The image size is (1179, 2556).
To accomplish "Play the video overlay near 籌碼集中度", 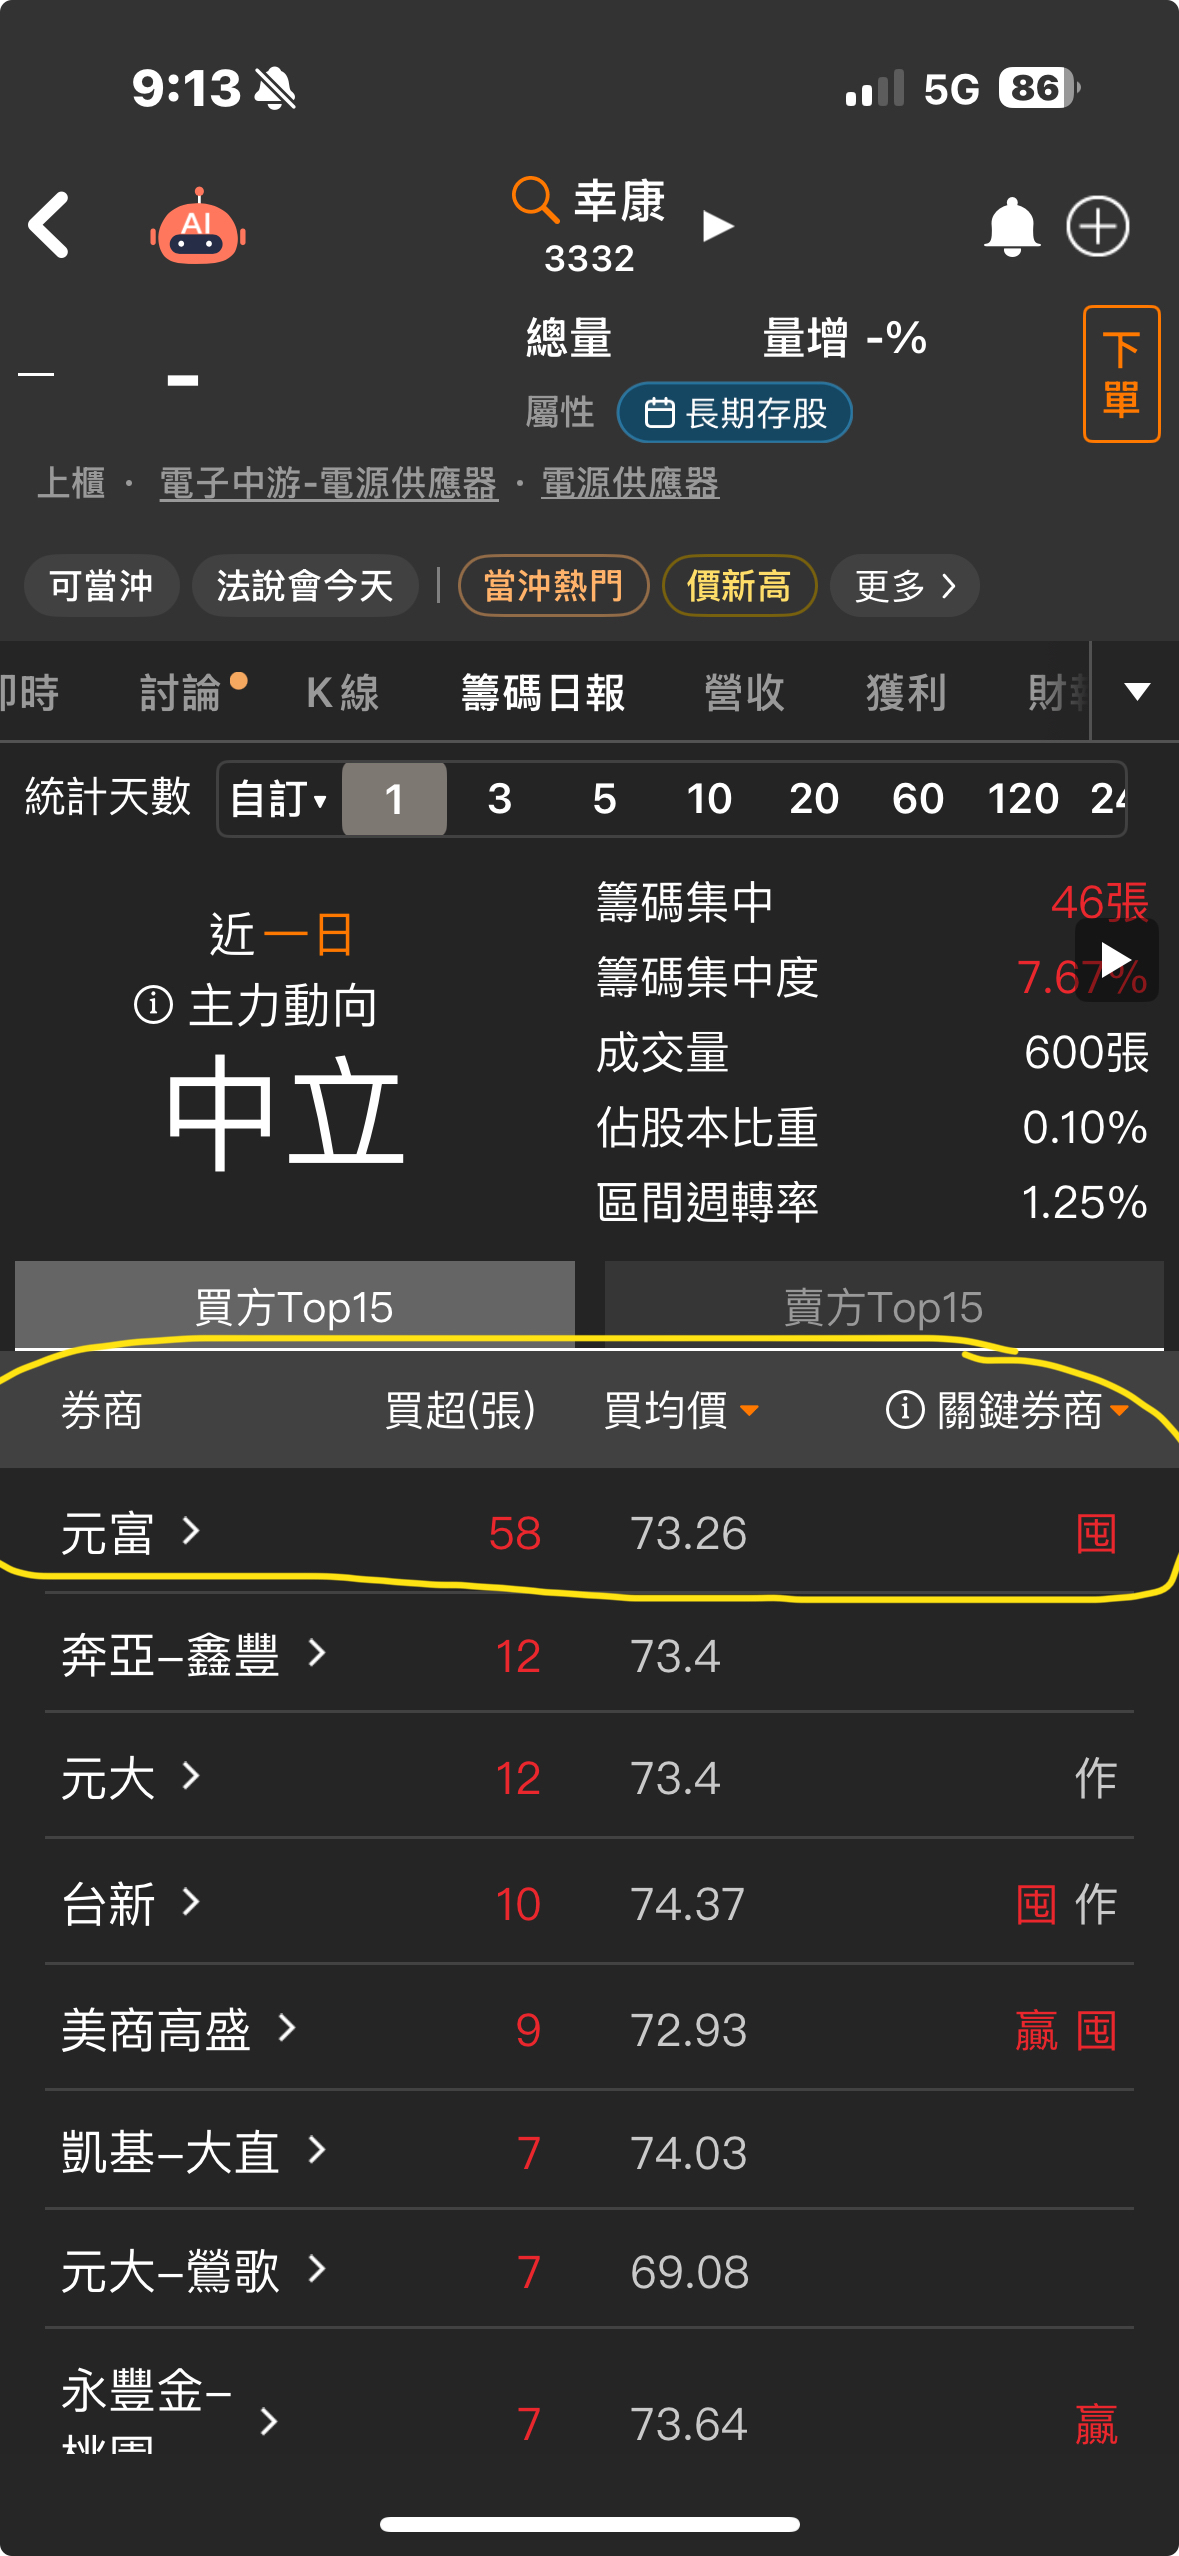I will point(1116,960).
